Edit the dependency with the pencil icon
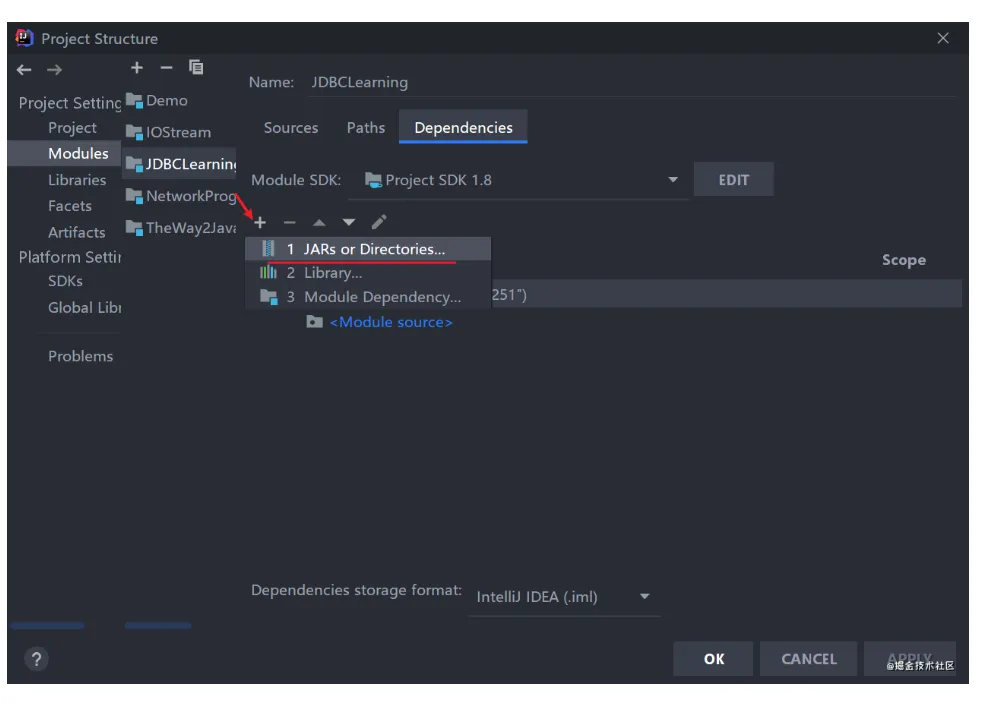Screen dimensions: 985x708 (379, 222)
